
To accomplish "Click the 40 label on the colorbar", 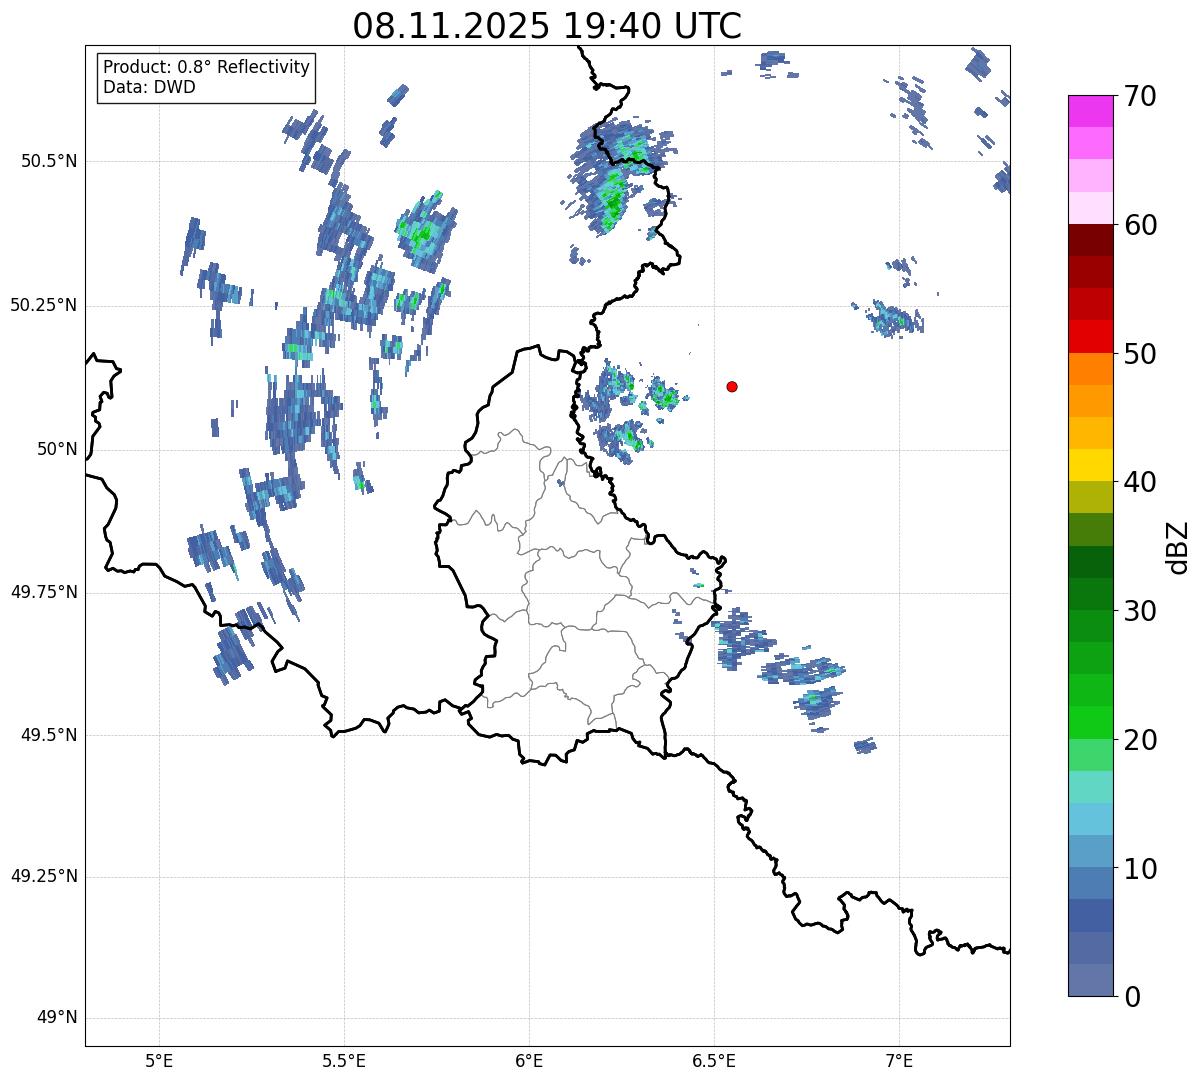I will click(1140, 482).
